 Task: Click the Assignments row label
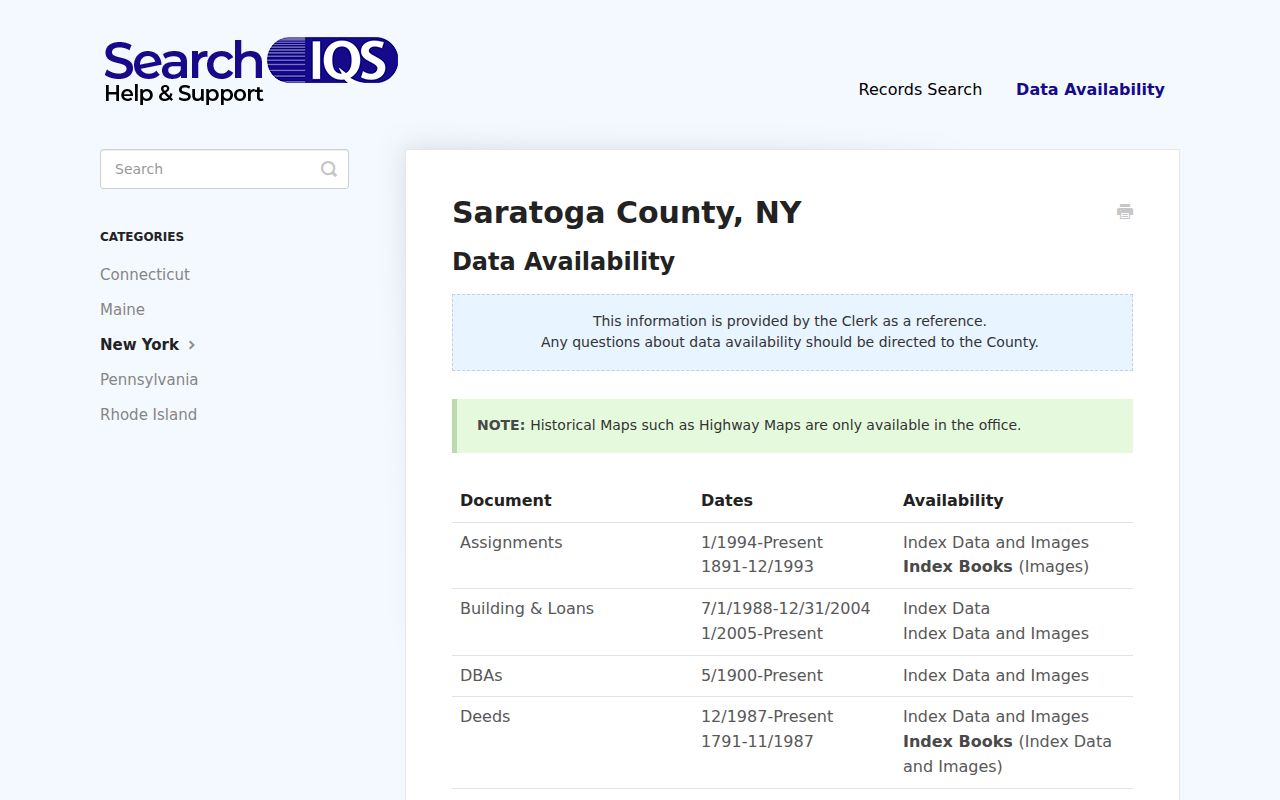pyautogui.click(x=511, y=542)
